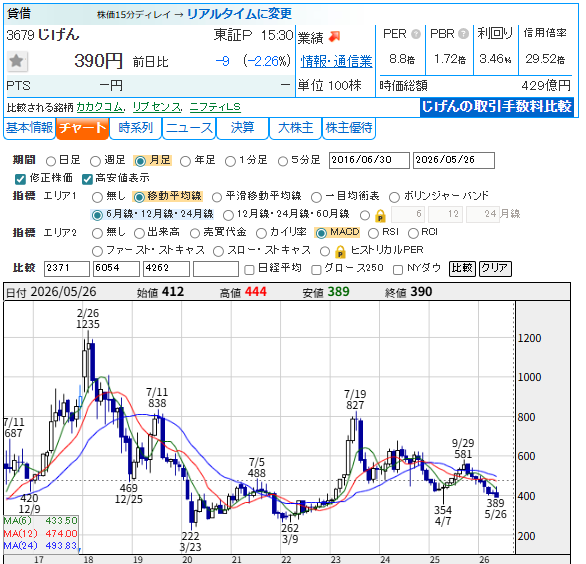Click the MA(24) 493.83 legend value
The image size is (586, 564).
tap(61, 546)
